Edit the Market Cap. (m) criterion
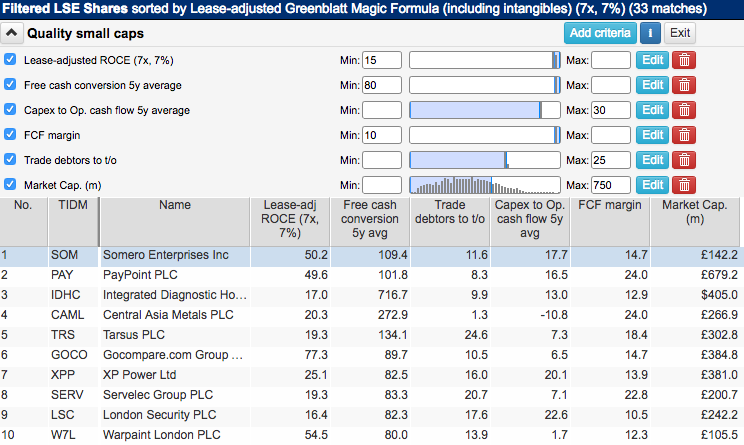 652,185
